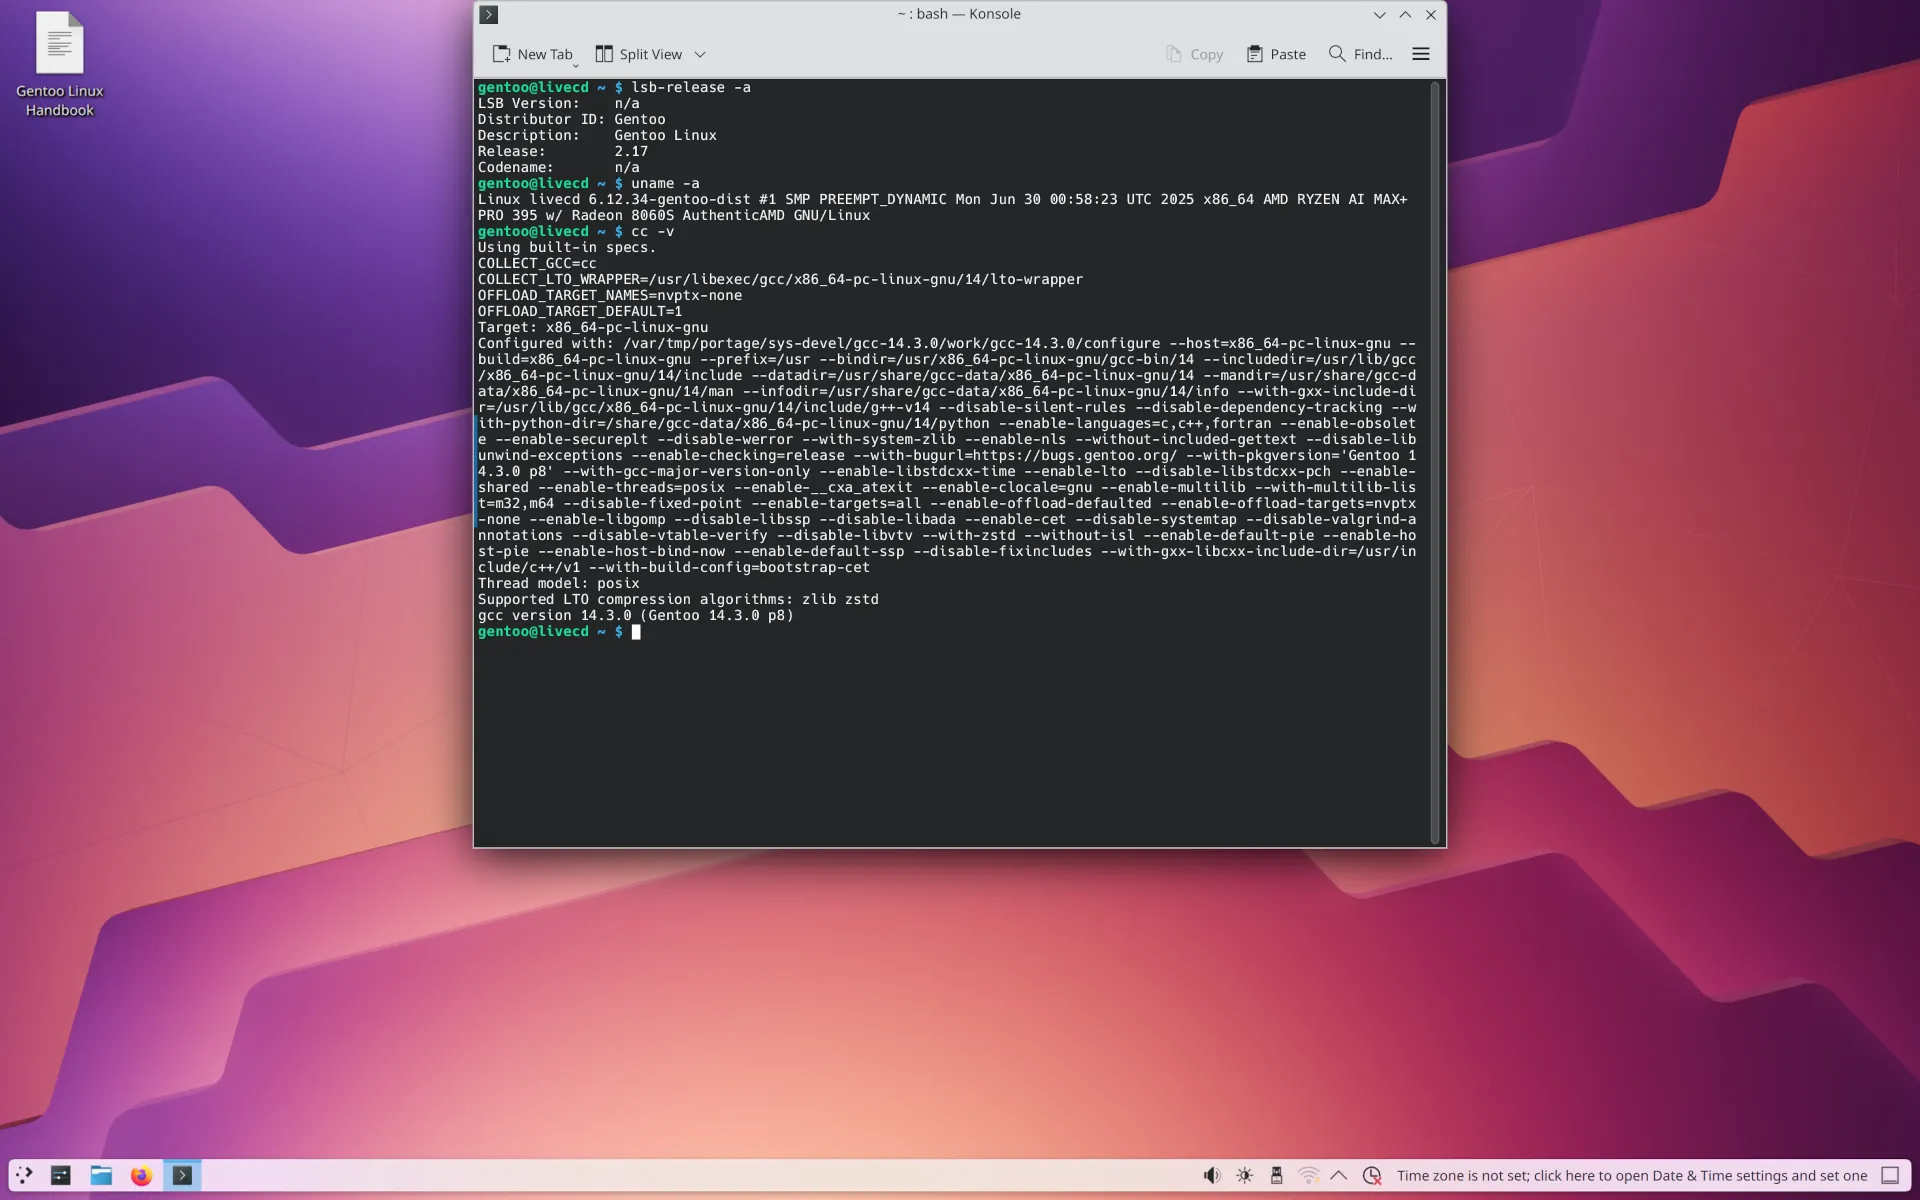
Task: Open the brightness and color tray icon
Action: [1244, 1175]
